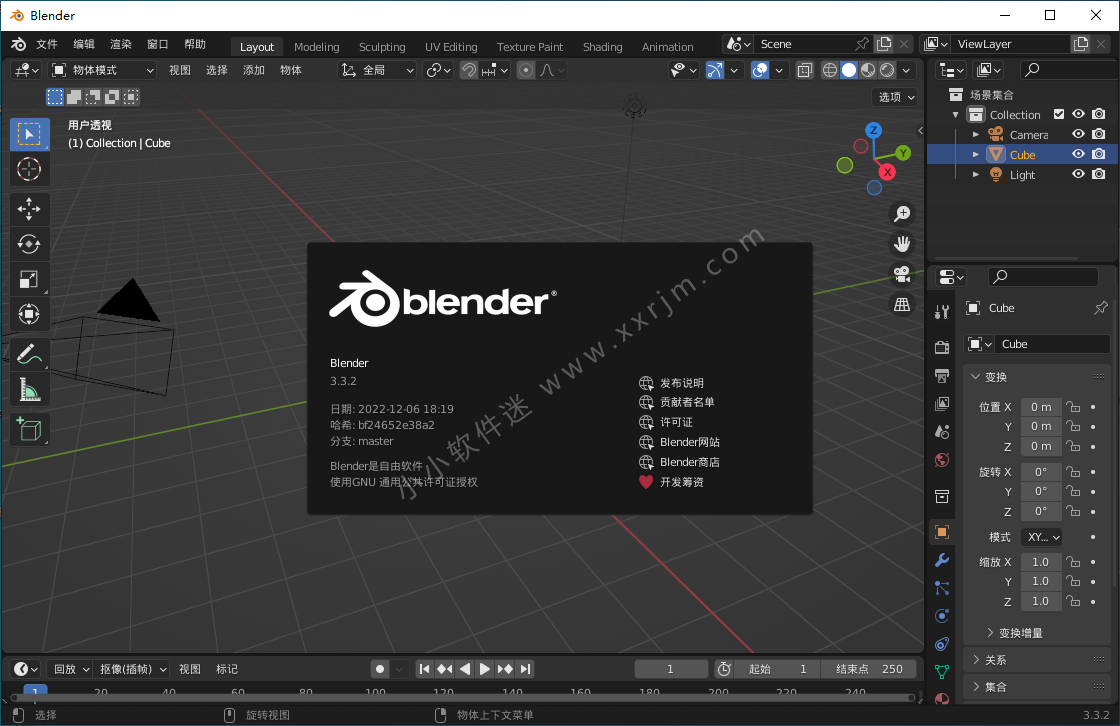Click the timeline horizontal scrollbar
This screenshot has height=726, width=1120.
tap(463, 697)
